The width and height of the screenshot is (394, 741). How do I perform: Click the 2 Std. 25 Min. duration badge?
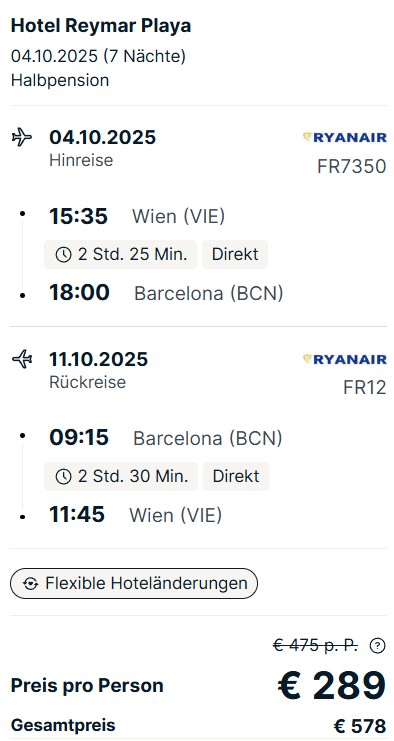coord(120,255)
